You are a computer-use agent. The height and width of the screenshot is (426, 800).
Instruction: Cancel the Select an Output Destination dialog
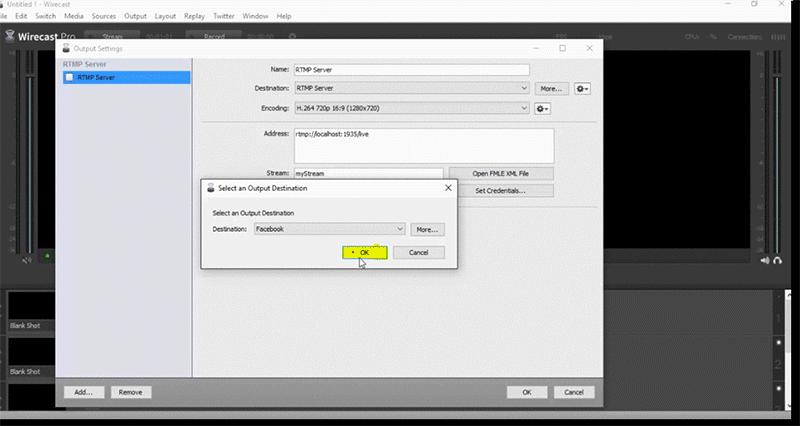418,253
